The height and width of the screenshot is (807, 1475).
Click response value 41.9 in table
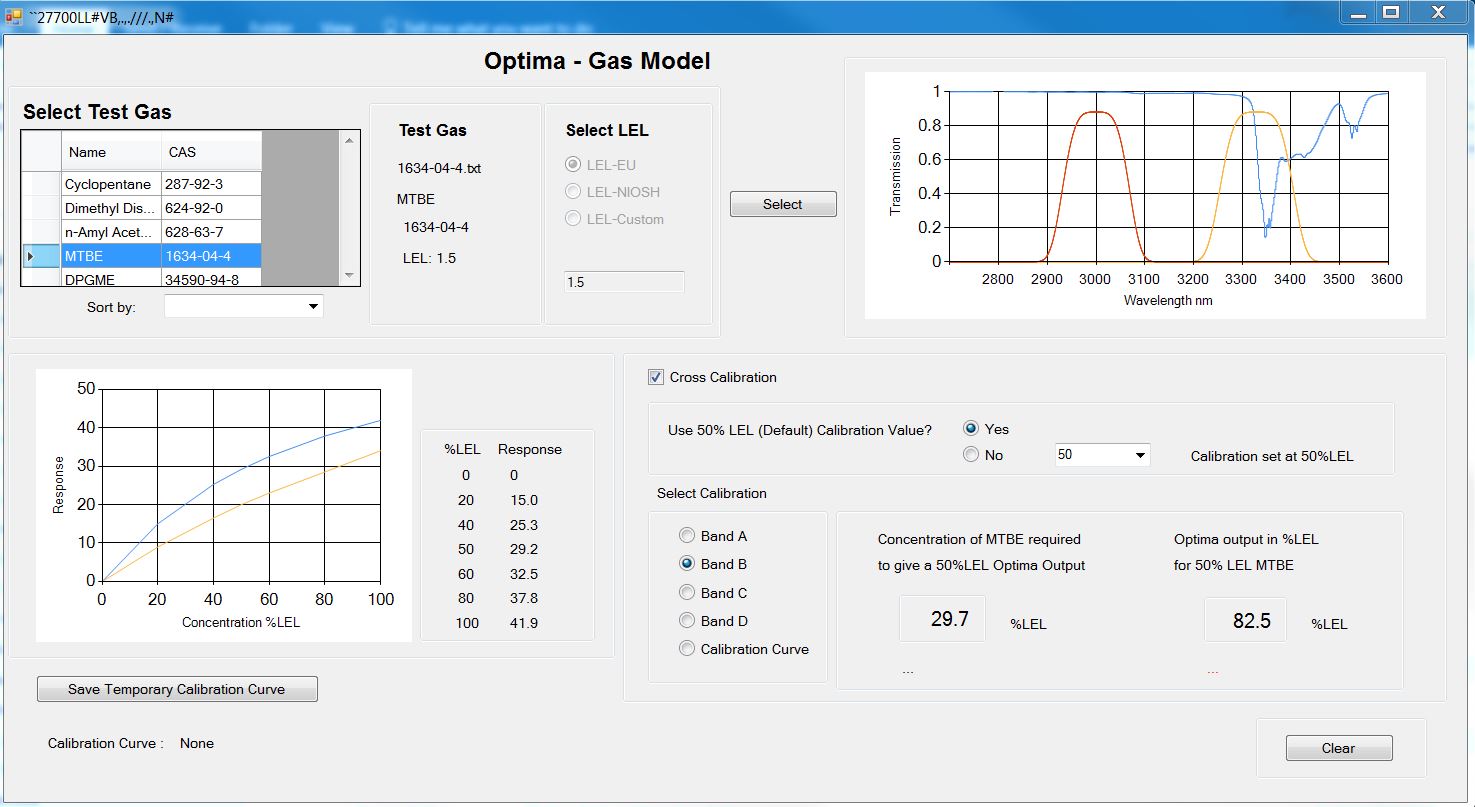tap(523, 623)
